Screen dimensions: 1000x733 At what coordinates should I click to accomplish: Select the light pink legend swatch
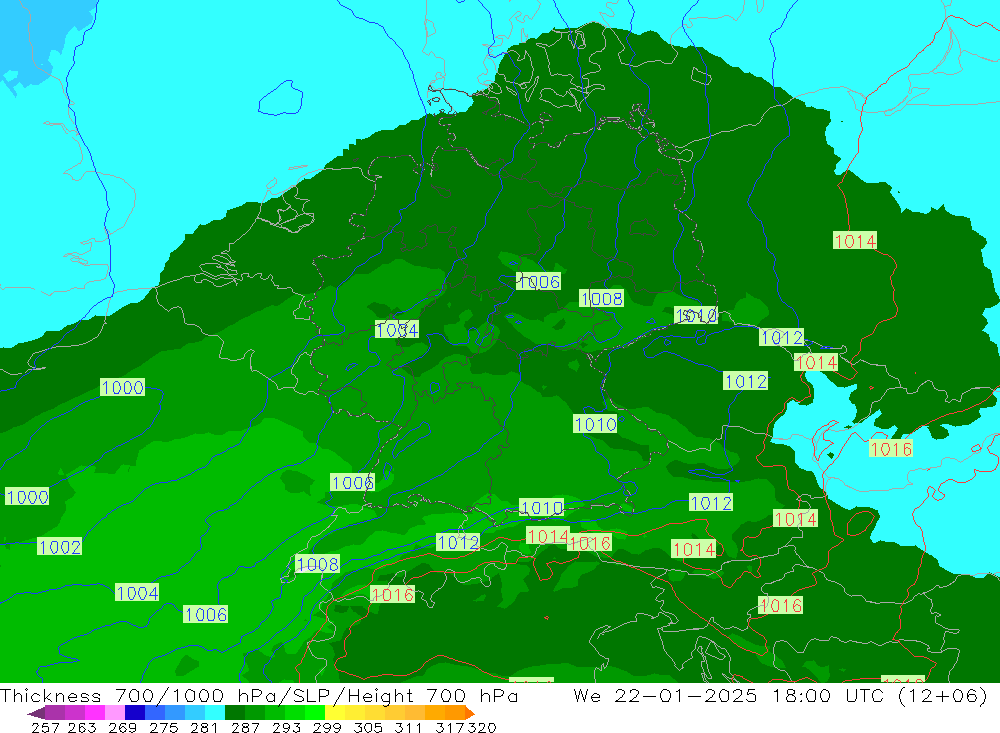click(115, 713)
